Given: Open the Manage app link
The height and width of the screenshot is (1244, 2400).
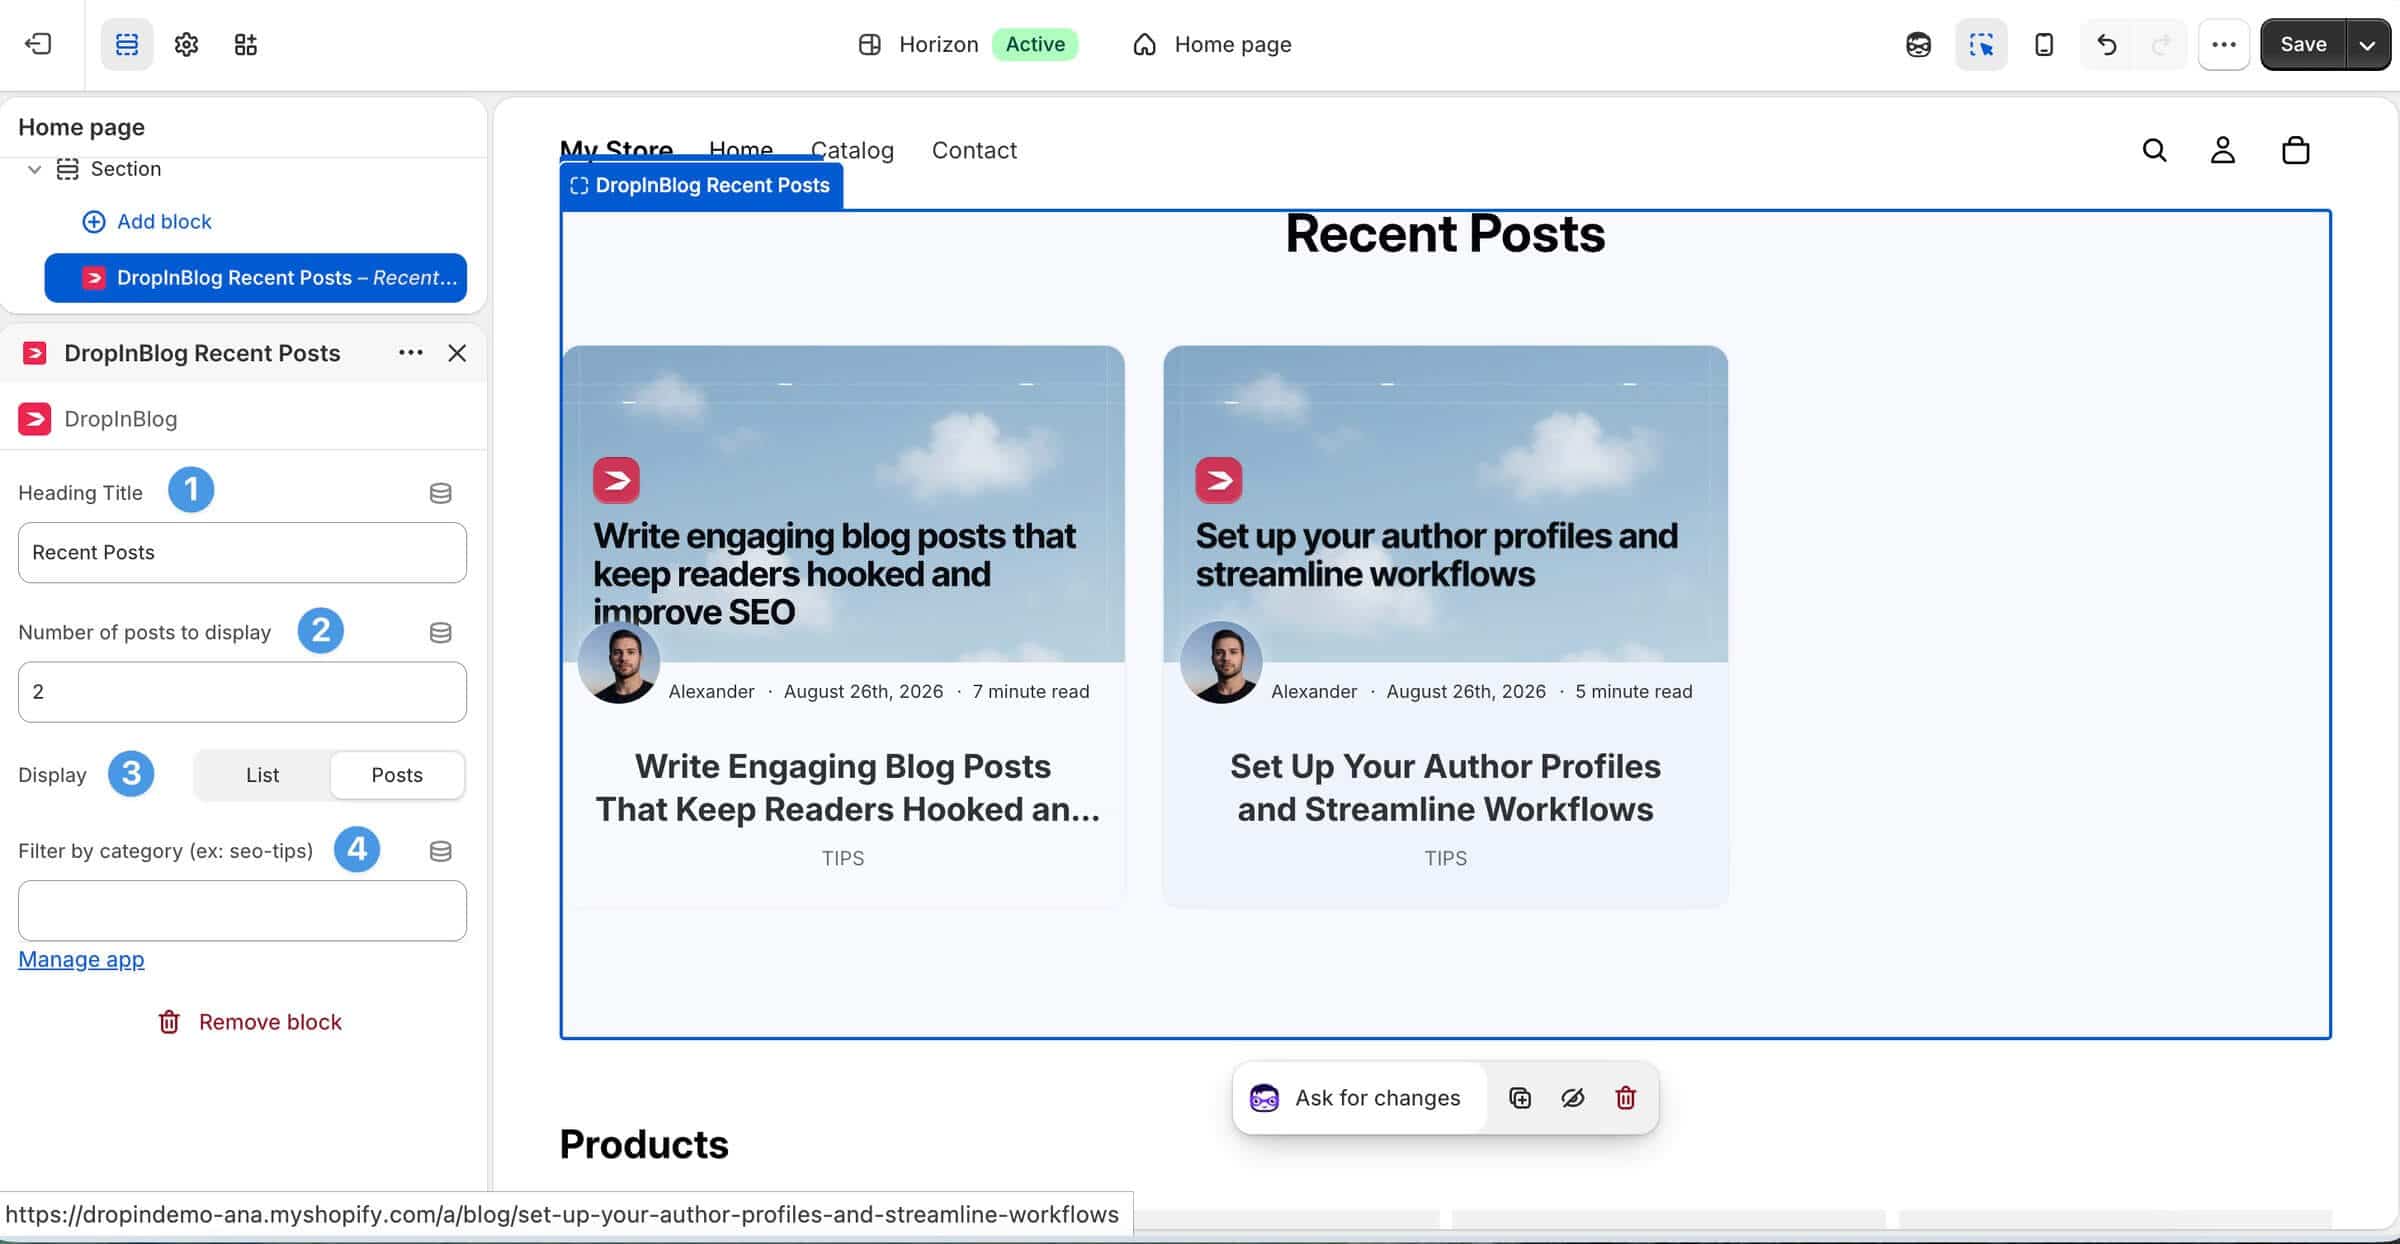Looking at the screenshot, I should point(81,959).
